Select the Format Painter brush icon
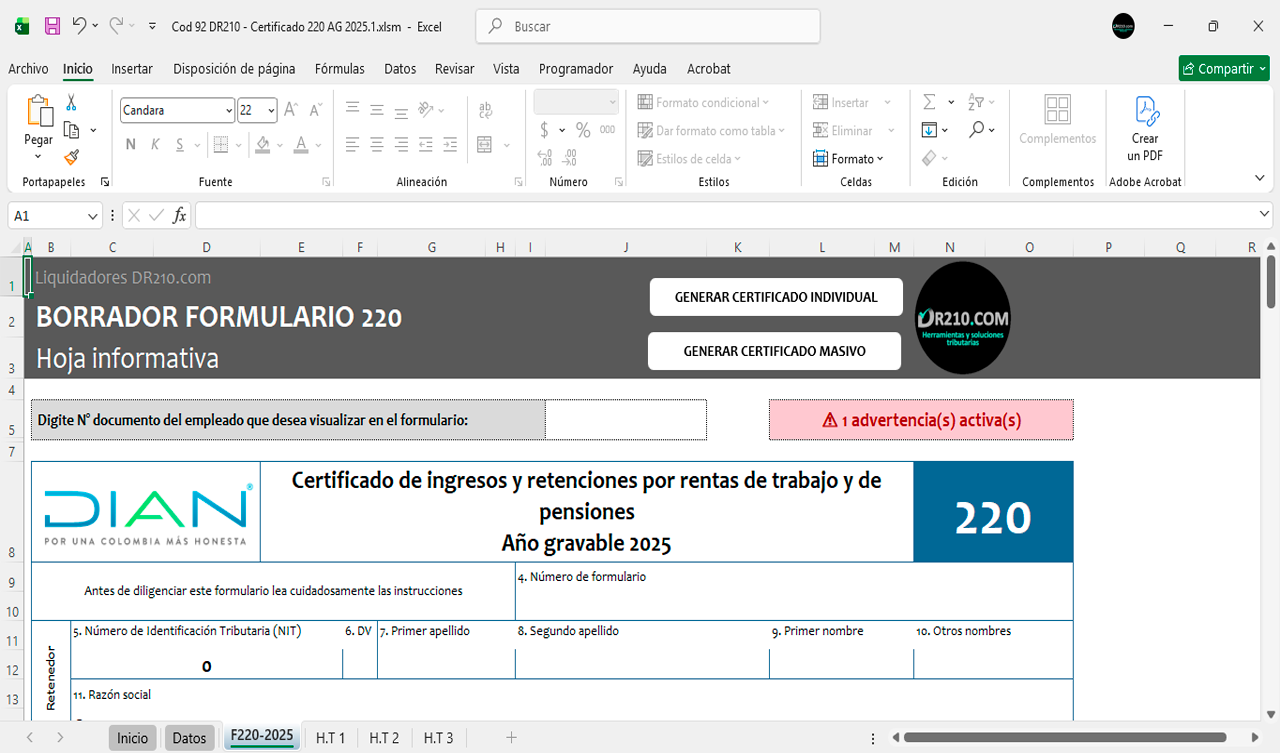The height and width of the screenshot is (753, 1280). pos(71,157)
